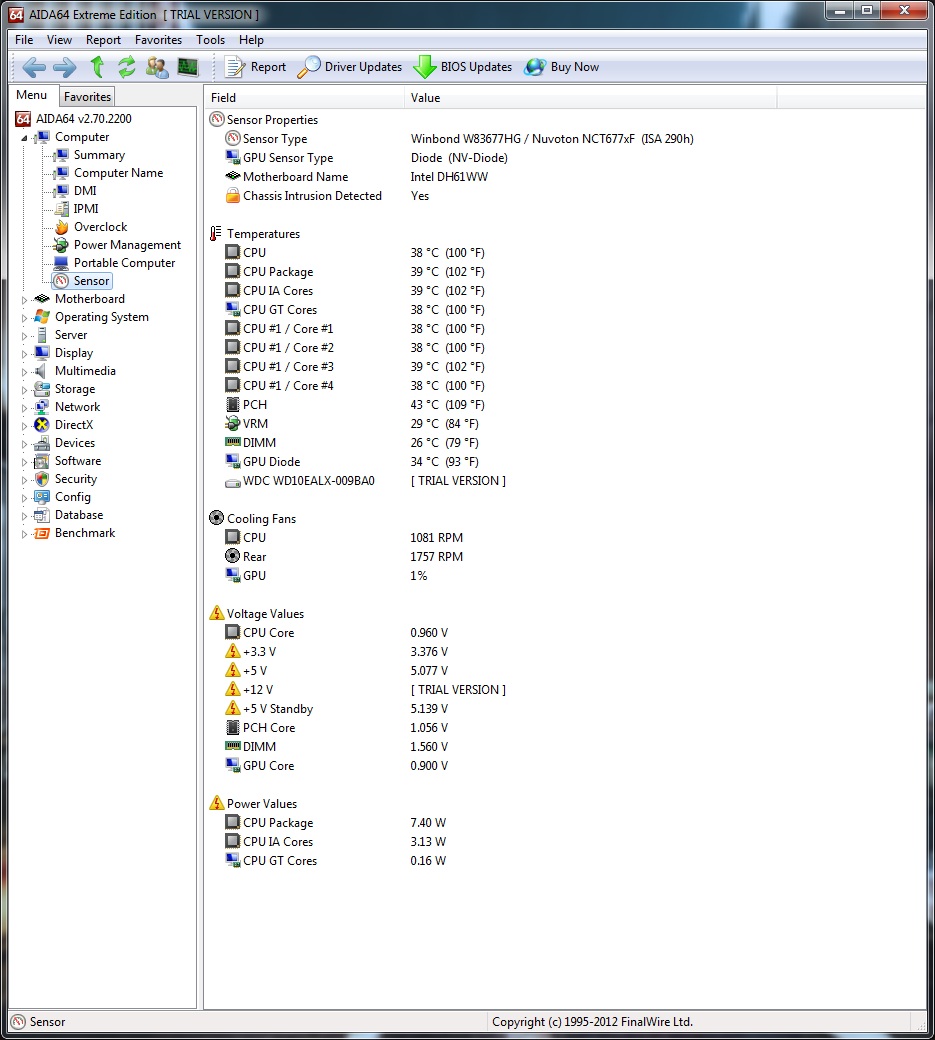Image resolution: width=935 pixels, height=1040 pixels.
Task: Collapse the Computer tree node
Action: click(26, 137)
